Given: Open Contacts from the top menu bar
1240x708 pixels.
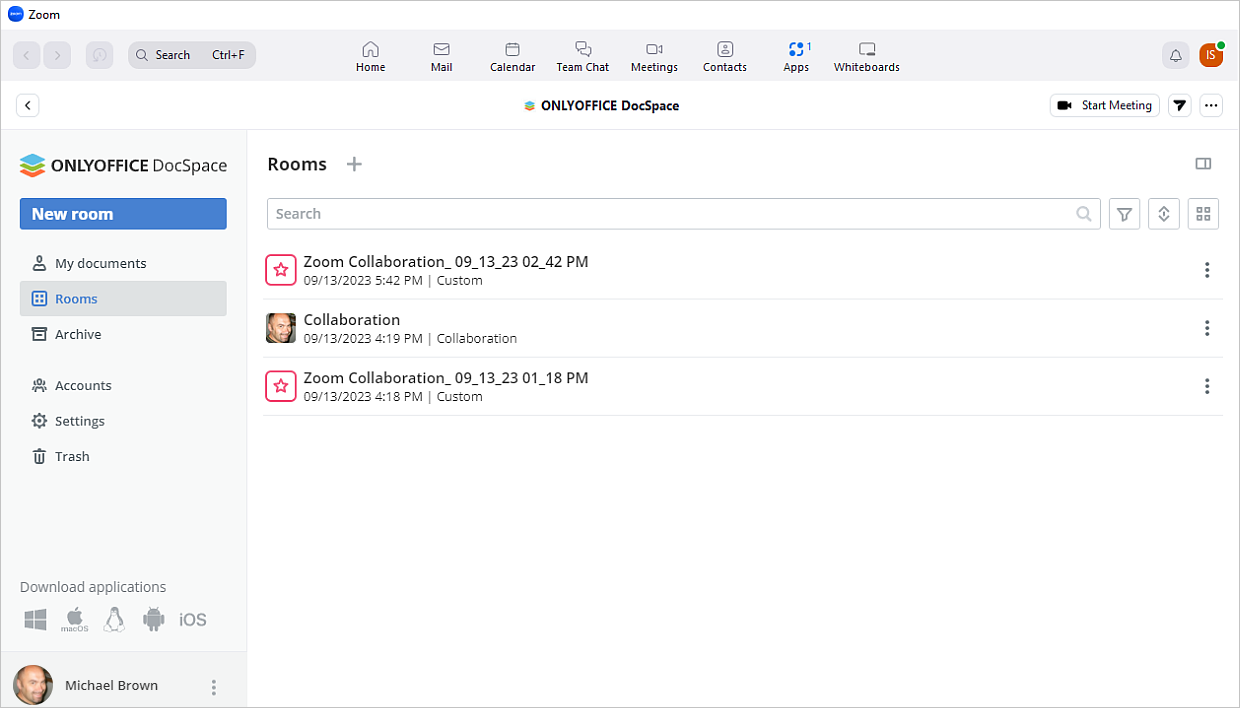Looking at the screenshot, I should click(x=724, y=55).
